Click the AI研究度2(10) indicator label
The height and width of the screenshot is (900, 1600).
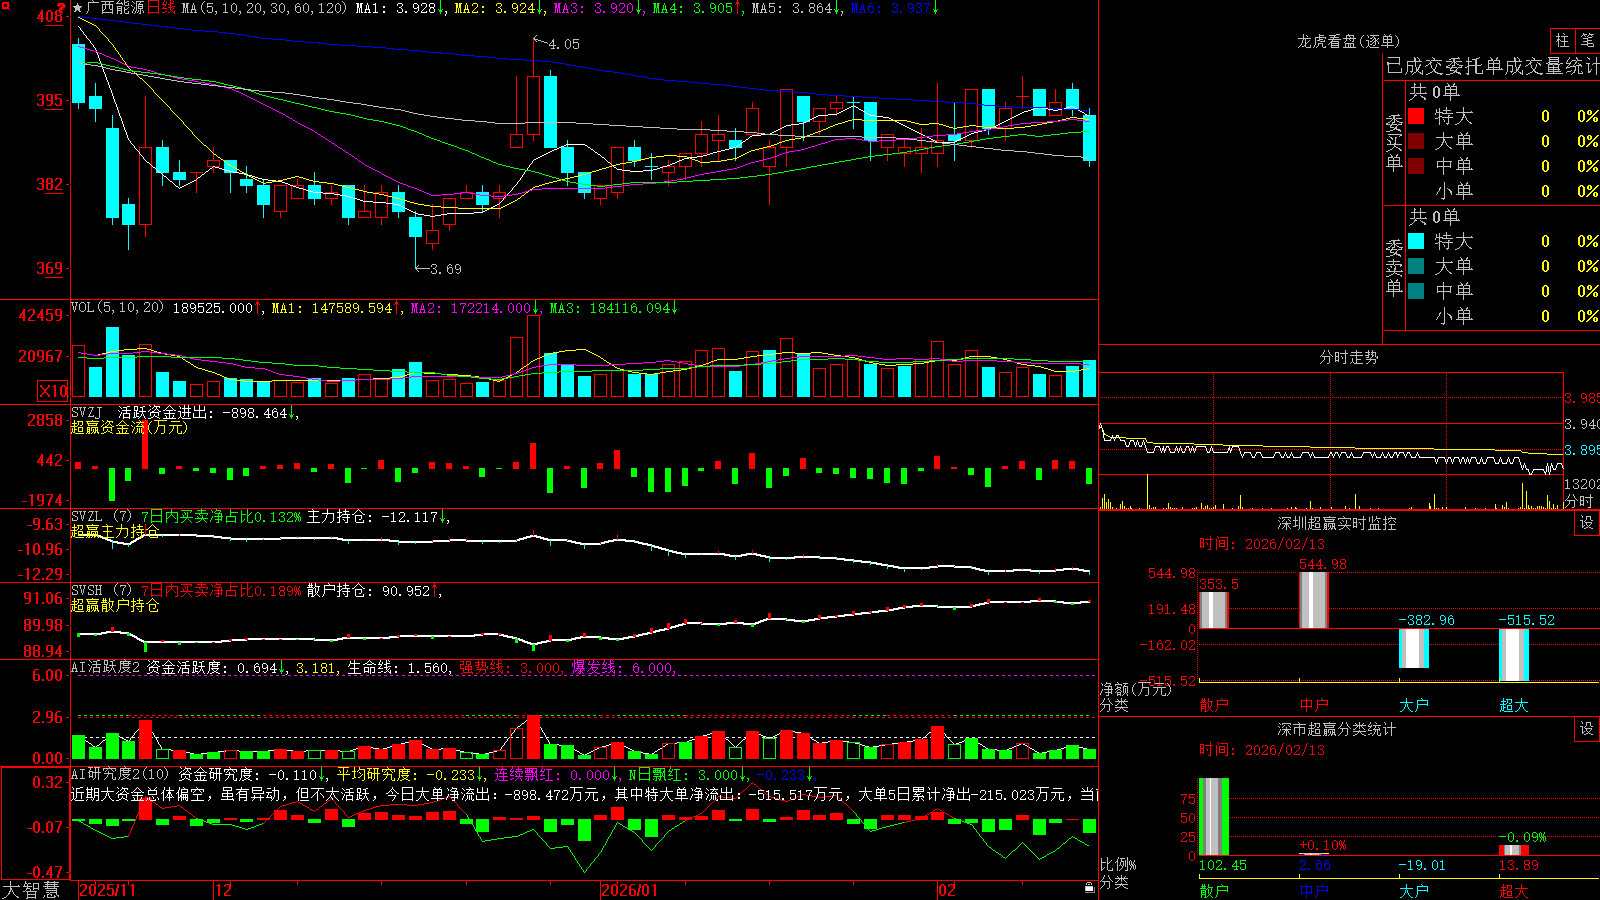(x=120, y=774)
